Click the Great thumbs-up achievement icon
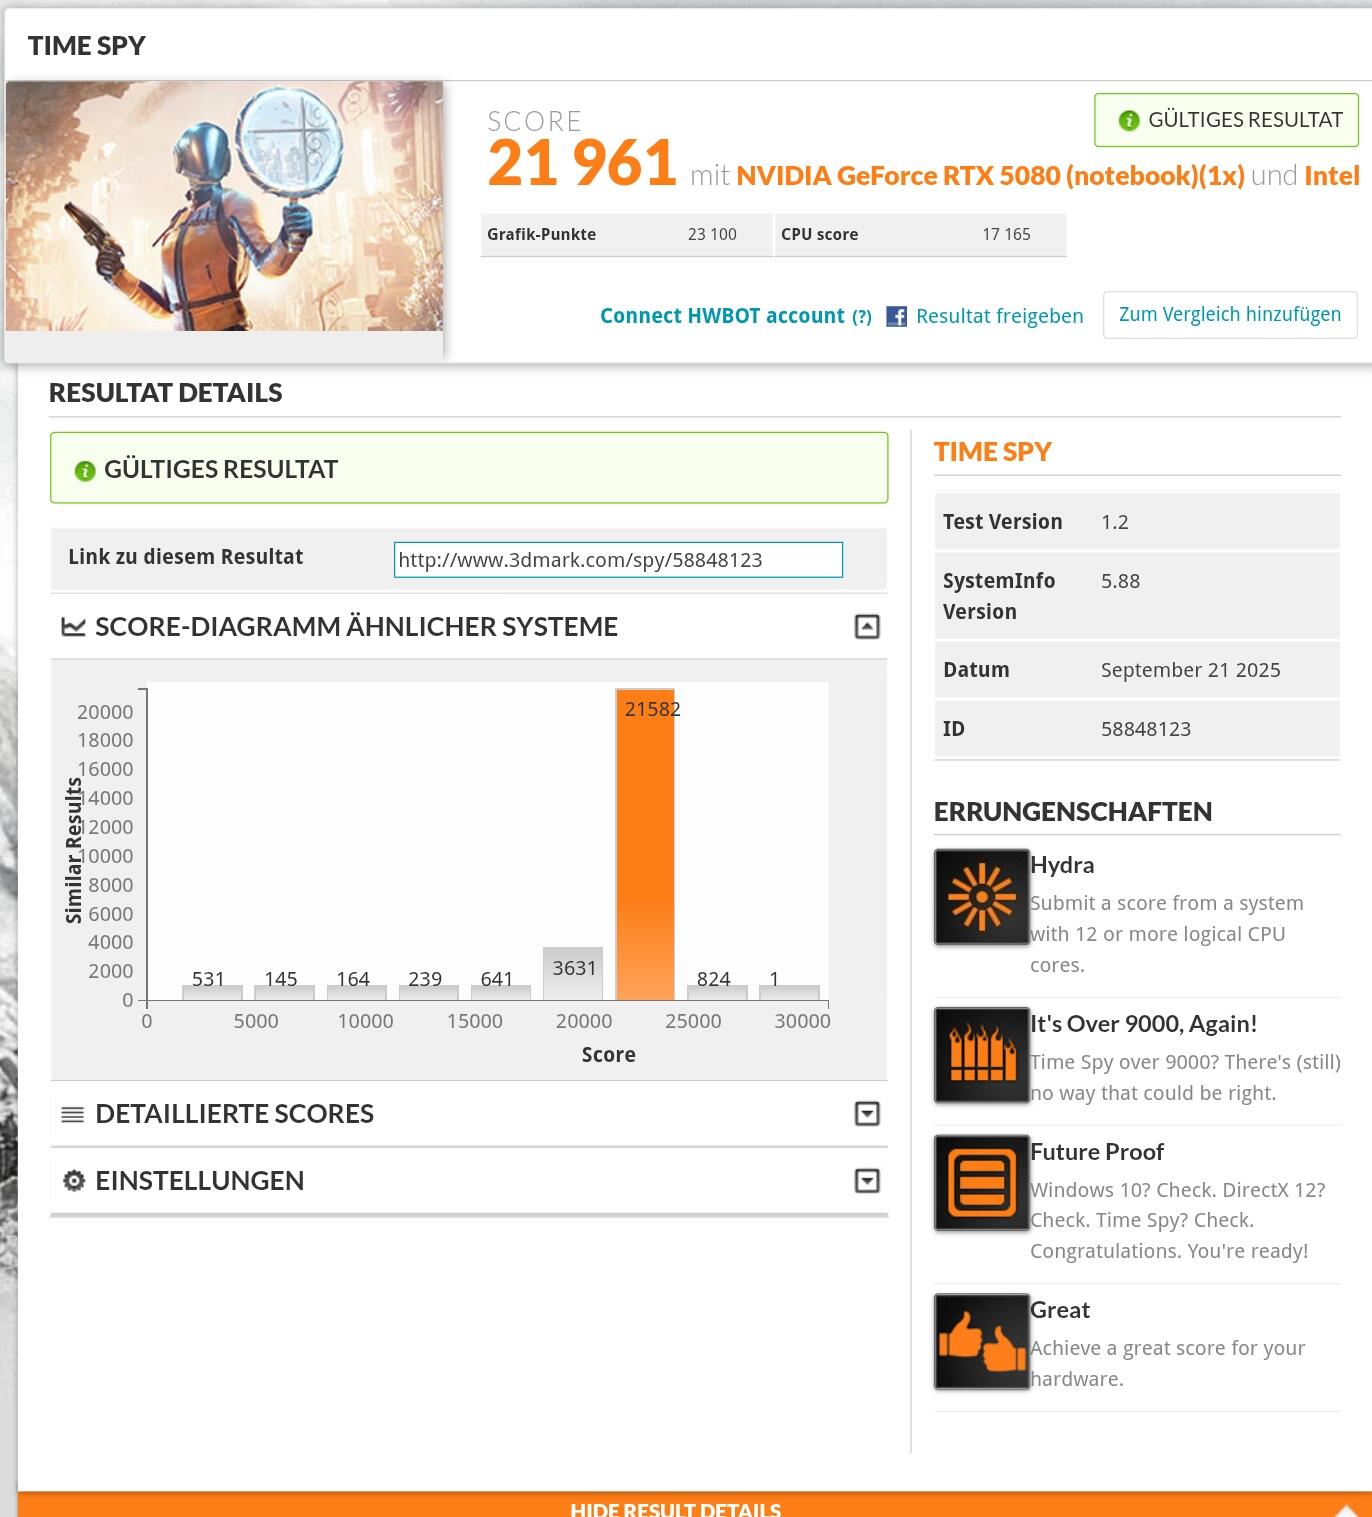 pyautogui.click(x=982, y=1341)
